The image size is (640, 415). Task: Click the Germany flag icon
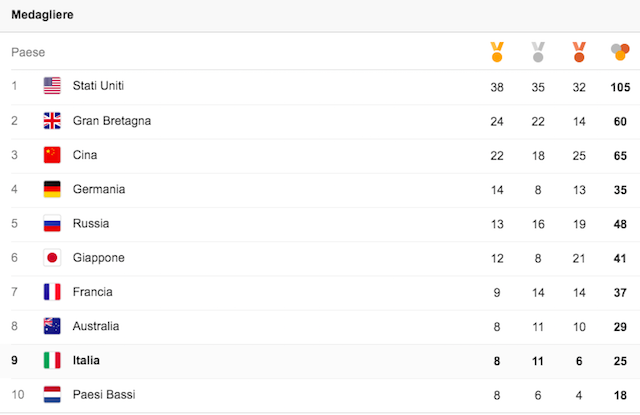point(52,189)
